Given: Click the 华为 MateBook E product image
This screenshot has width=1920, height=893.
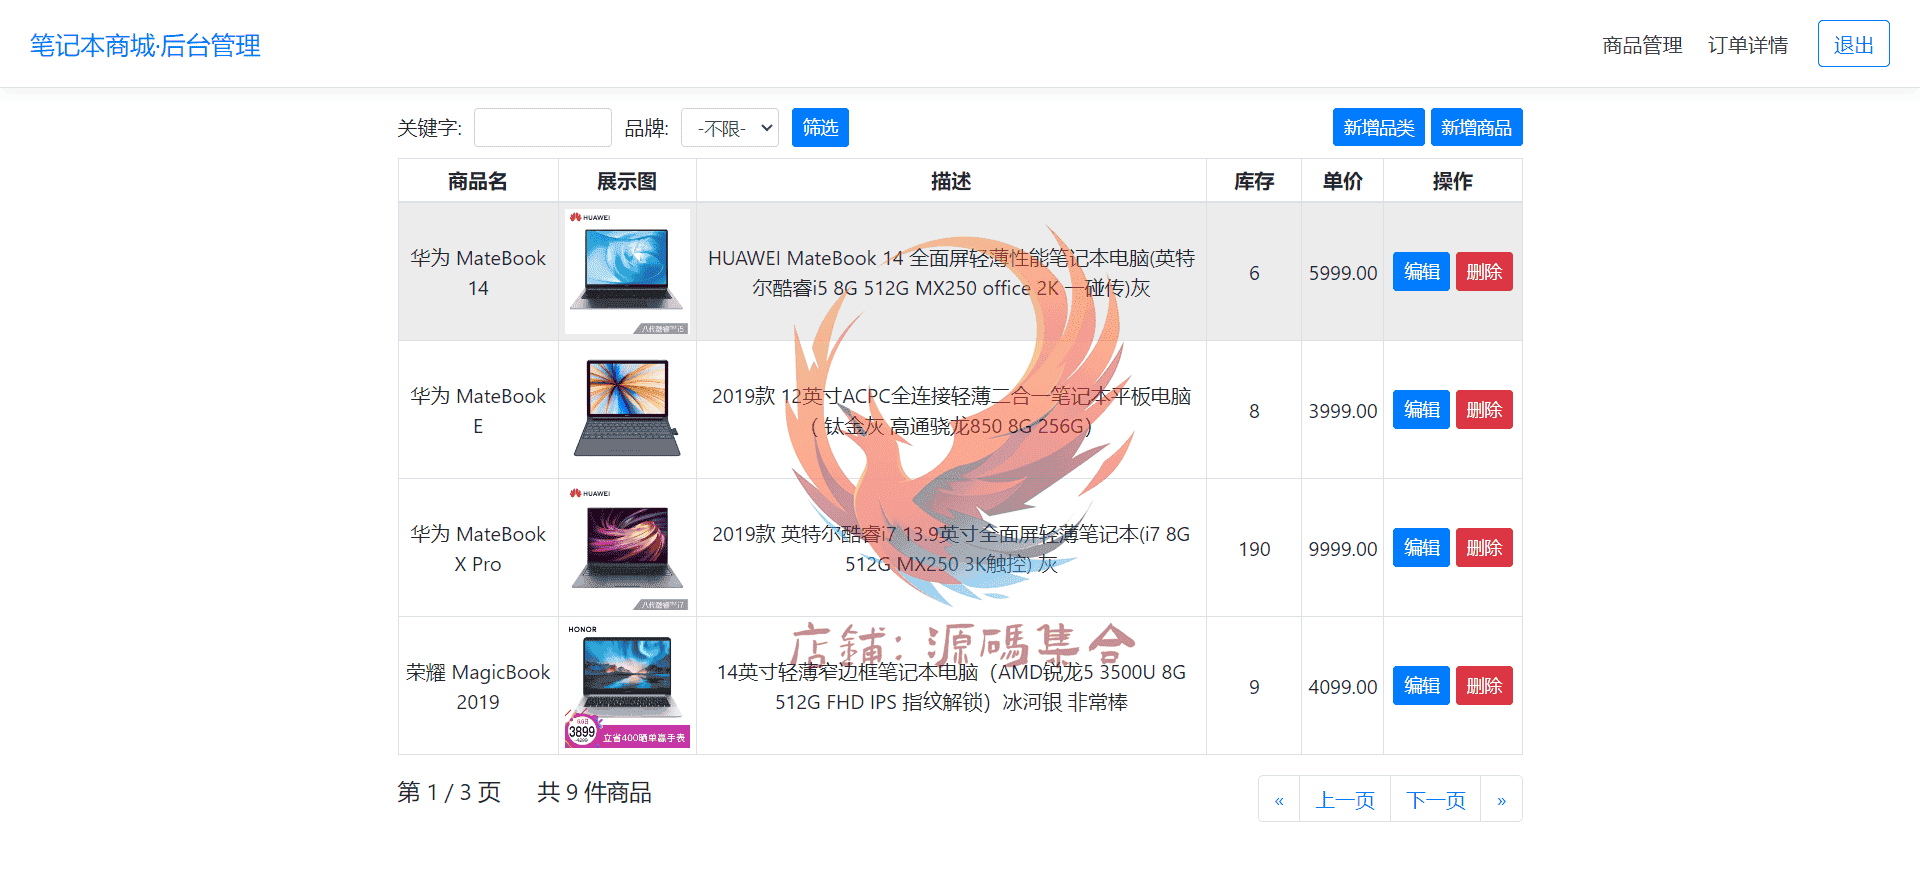Looking at the screenshot, I should click(627, 410).
